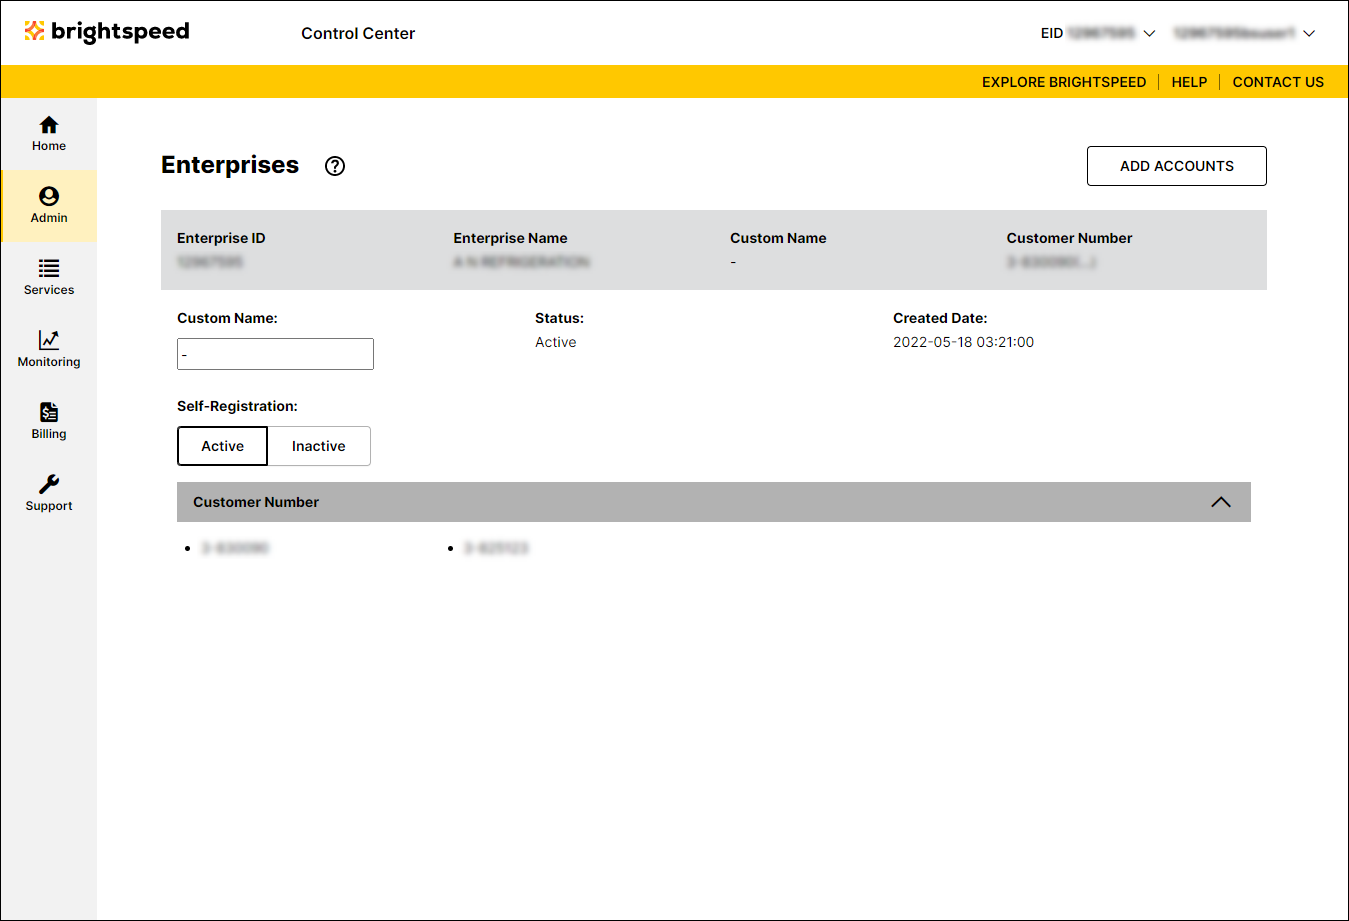Click the Active status value
Image resolution: width=1349 pixels, height=921 pixels.
555,342
